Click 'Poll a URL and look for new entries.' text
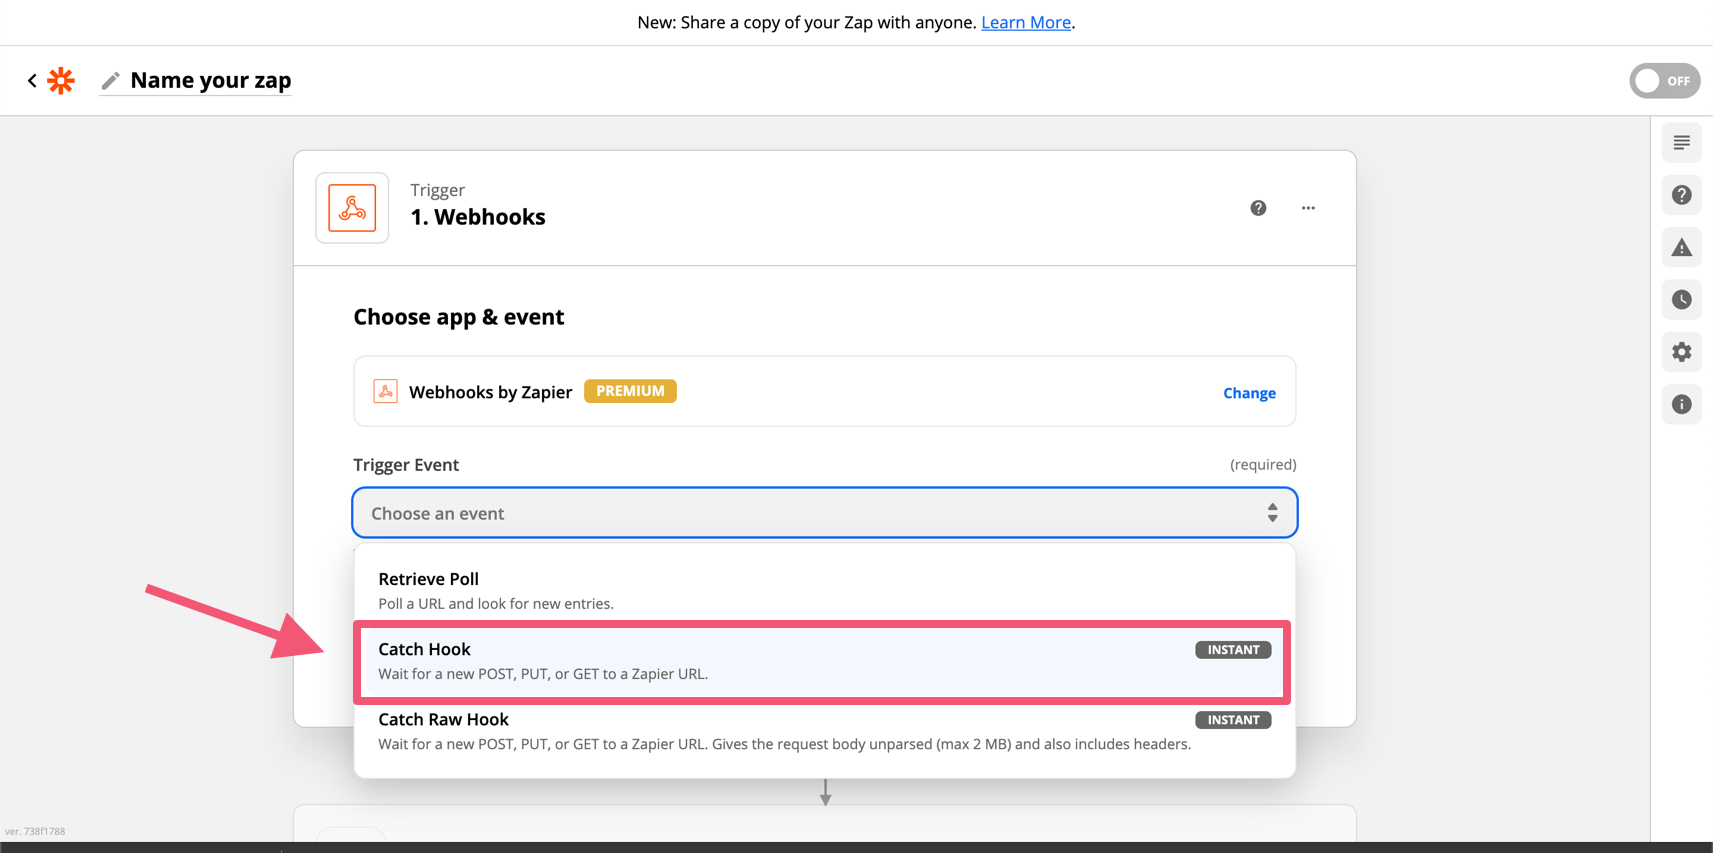Viewport: 1713px width, 853px height. (x=496, y=604)
